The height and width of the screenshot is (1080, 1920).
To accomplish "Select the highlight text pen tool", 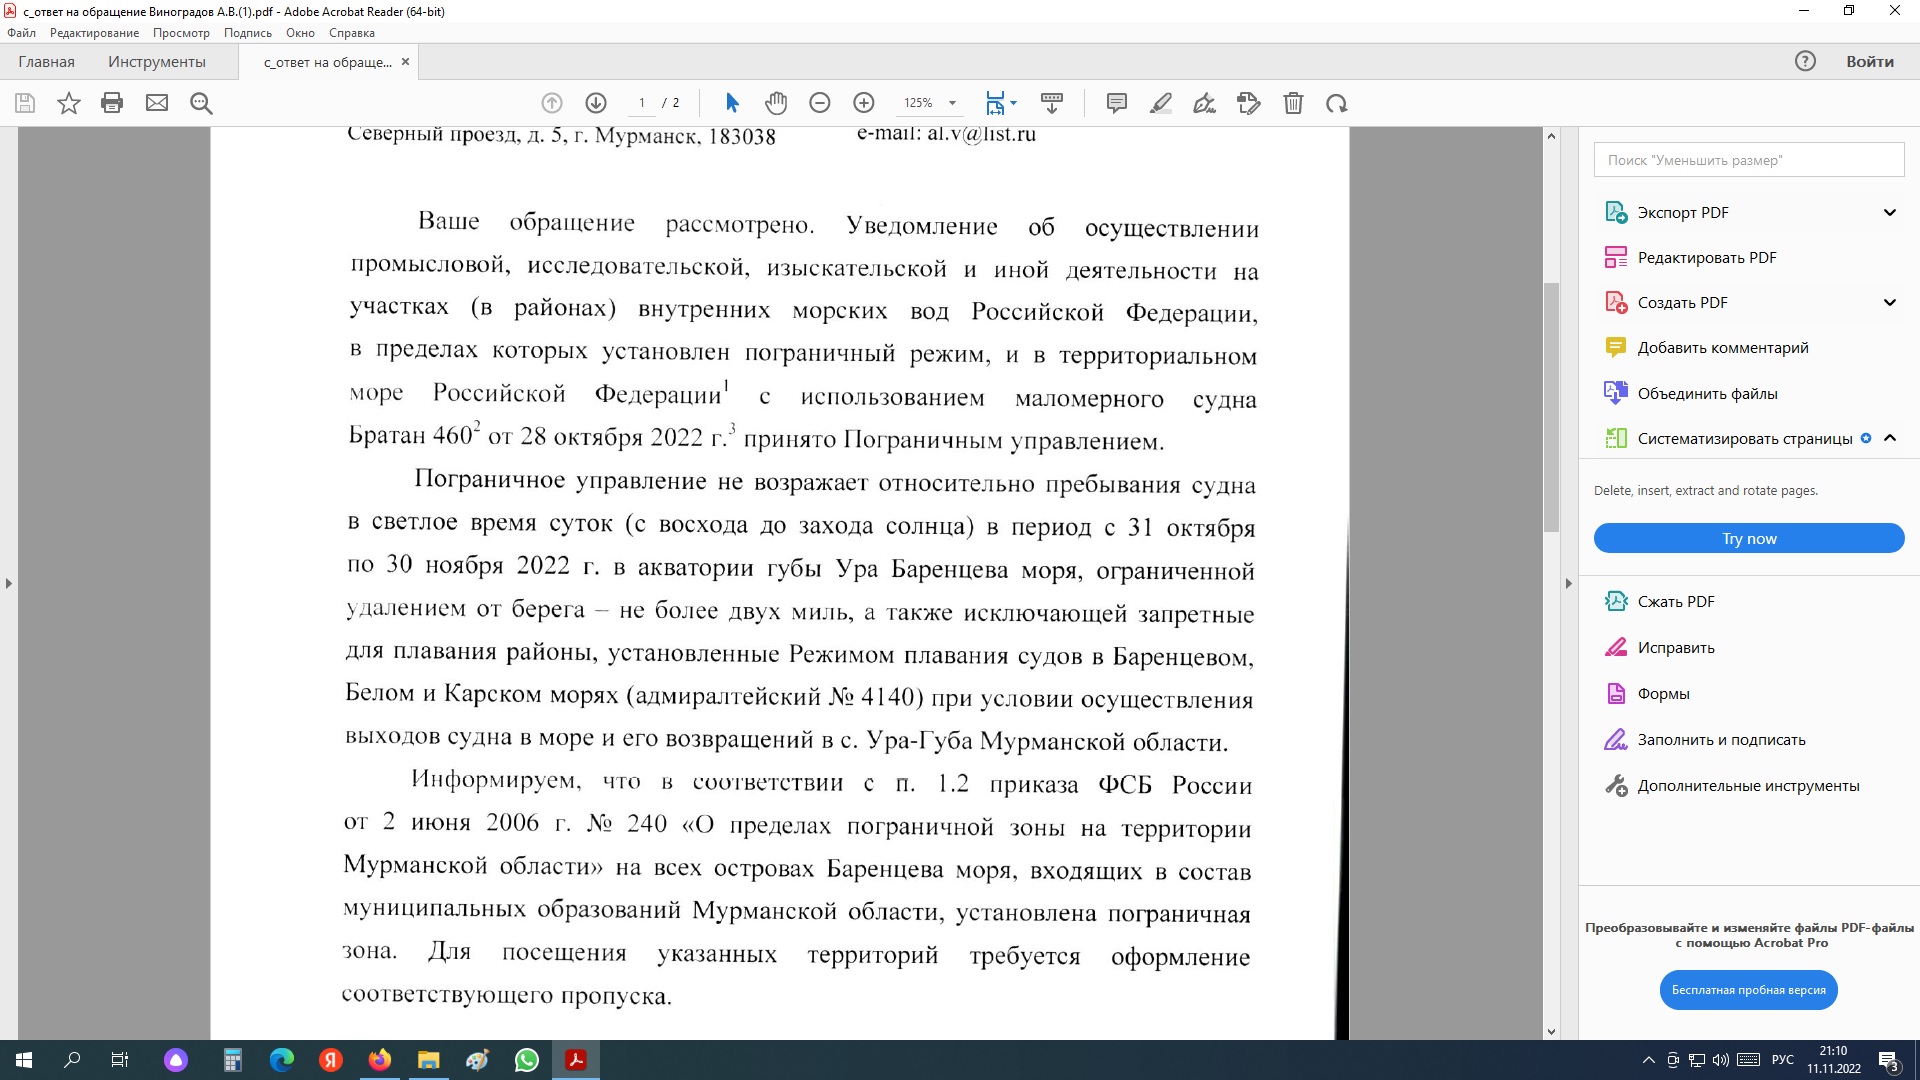I will [x=1161, y=103].
